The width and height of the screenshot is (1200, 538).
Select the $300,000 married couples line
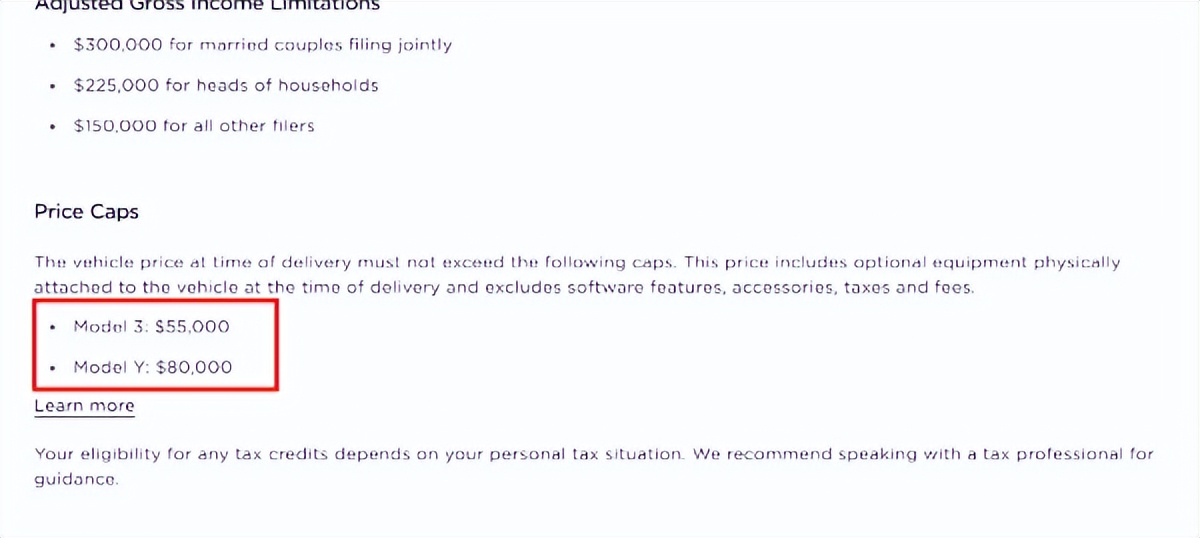coord(262,45)
